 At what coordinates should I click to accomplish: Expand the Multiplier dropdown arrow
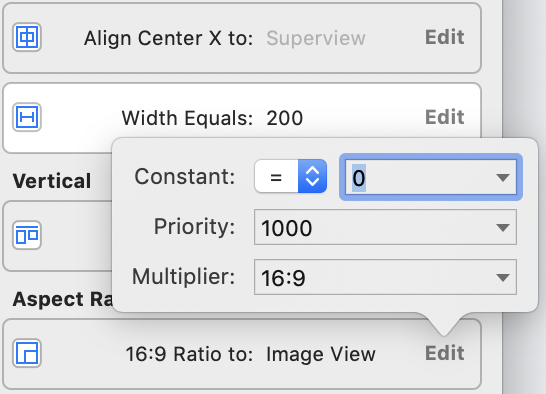pyautogui.click(x=503, y=277)
